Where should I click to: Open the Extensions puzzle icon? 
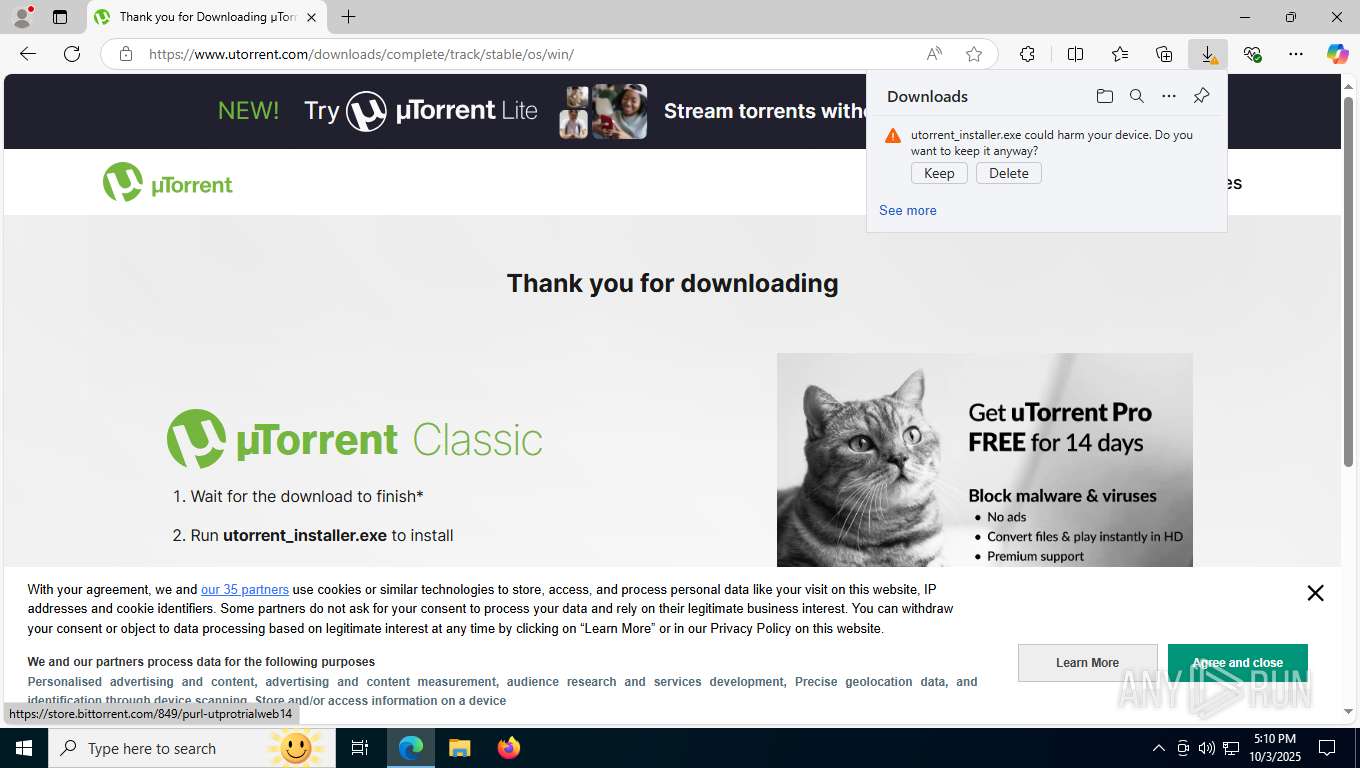click(1027, 54)
